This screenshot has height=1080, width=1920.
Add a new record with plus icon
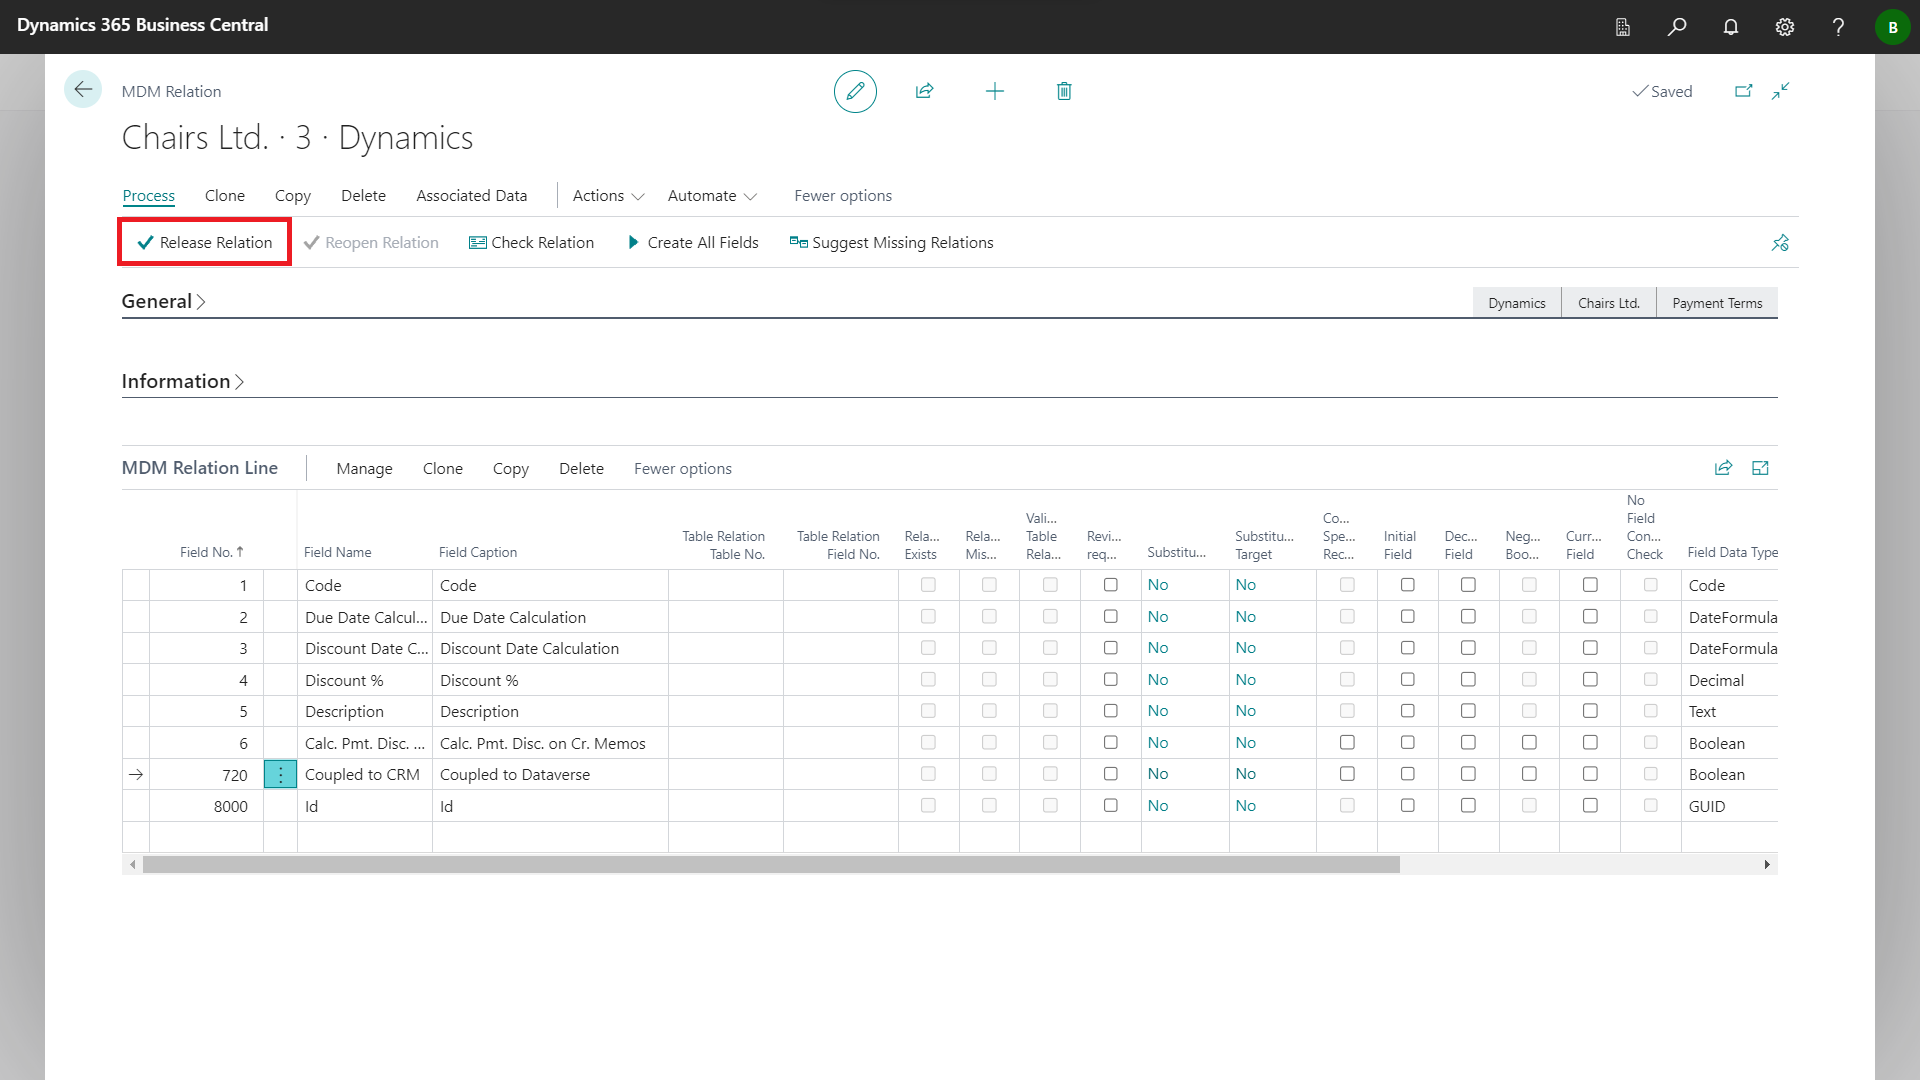pyautogui.click(x=994, y=91)
